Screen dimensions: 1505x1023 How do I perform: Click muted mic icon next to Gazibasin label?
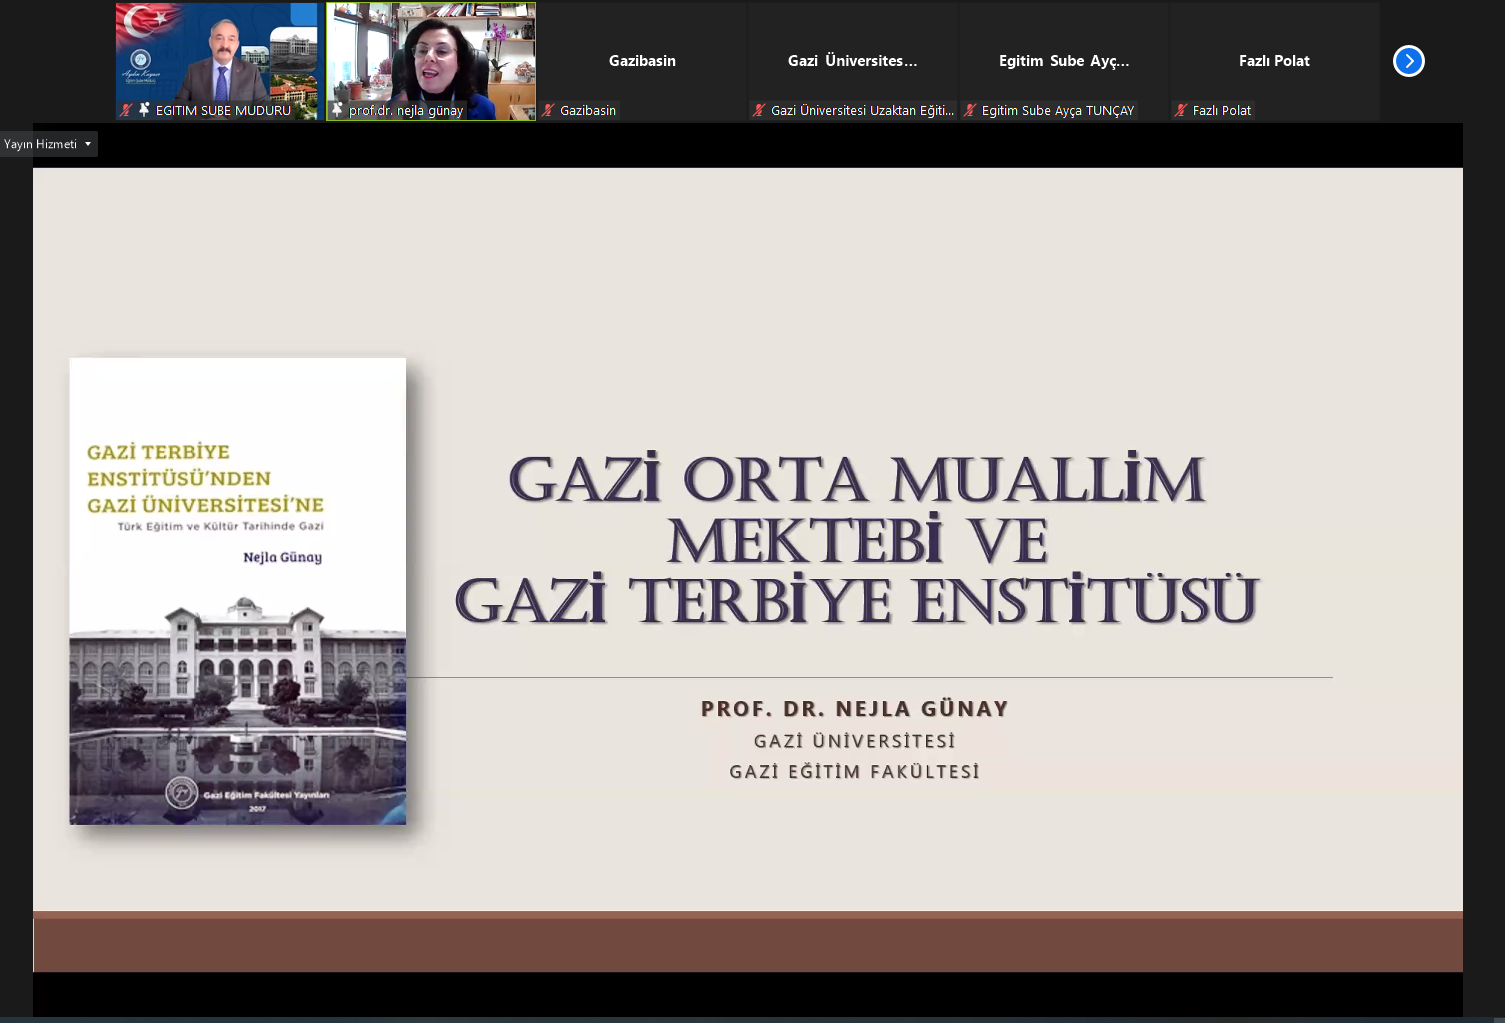tap(548, 110)
